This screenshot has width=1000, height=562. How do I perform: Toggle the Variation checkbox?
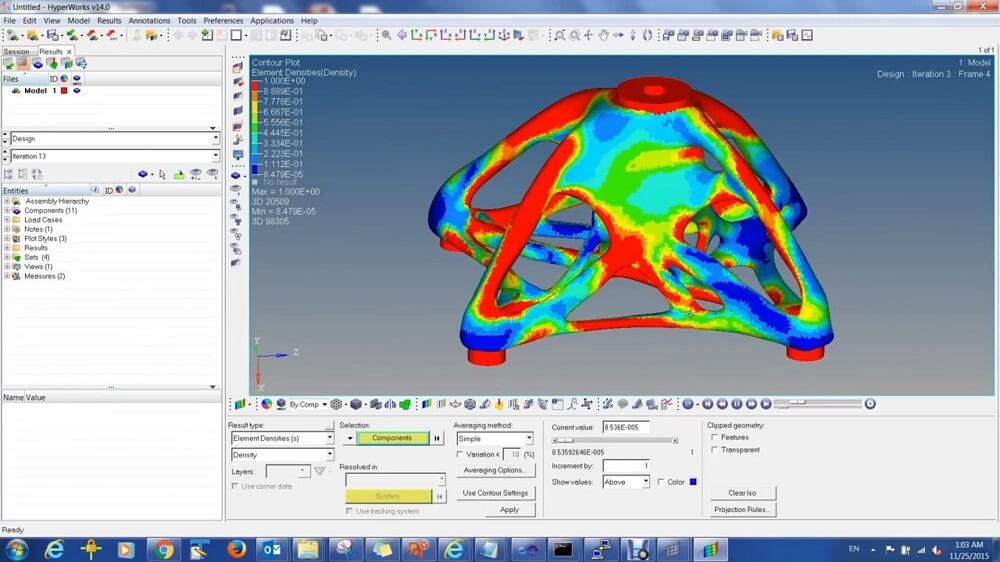[x=459, y=455]
